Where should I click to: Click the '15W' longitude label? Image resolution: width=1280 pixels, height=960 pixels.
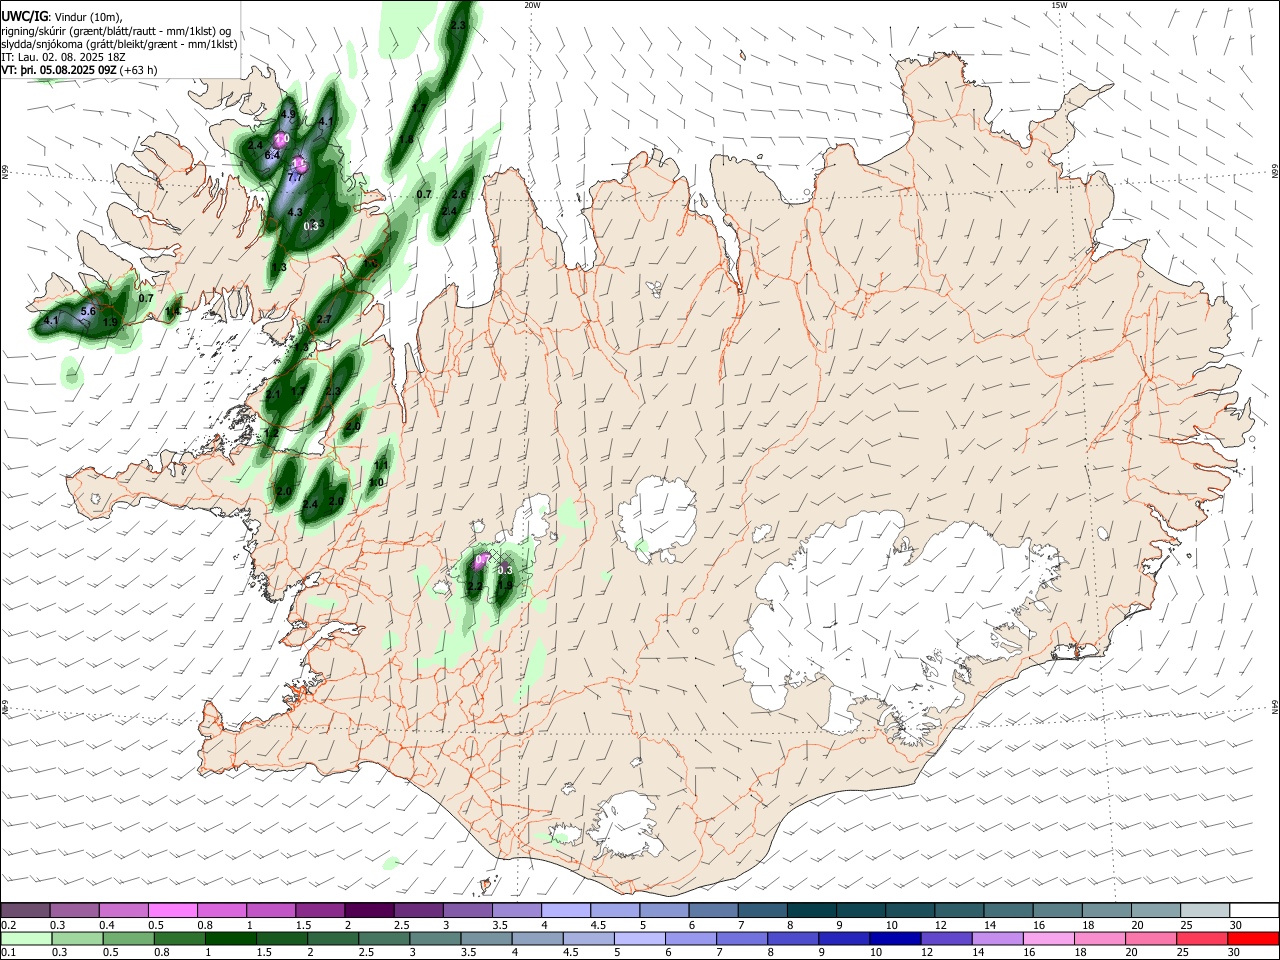click(1059, 5)
